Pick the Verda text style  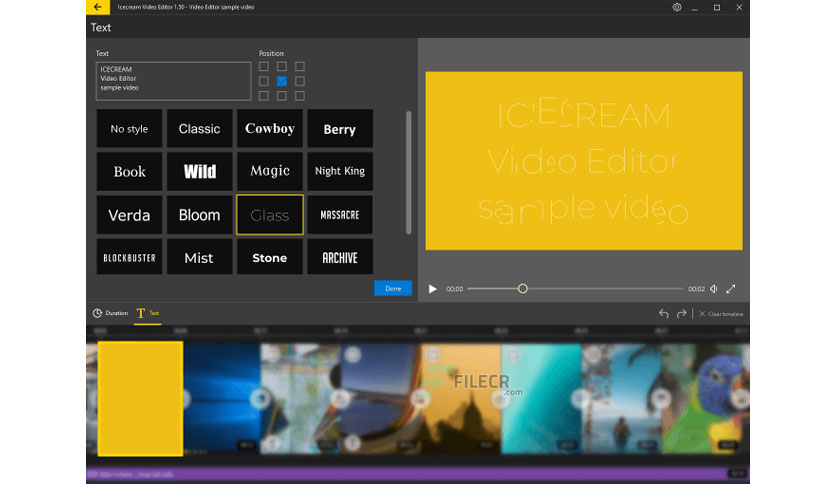[x=130, y=215]
